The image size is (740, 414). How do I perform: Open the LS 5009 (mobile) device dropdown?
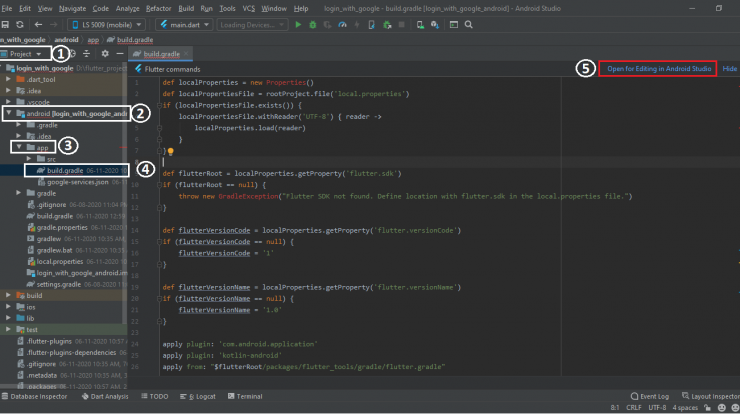[x=107, y=25]
